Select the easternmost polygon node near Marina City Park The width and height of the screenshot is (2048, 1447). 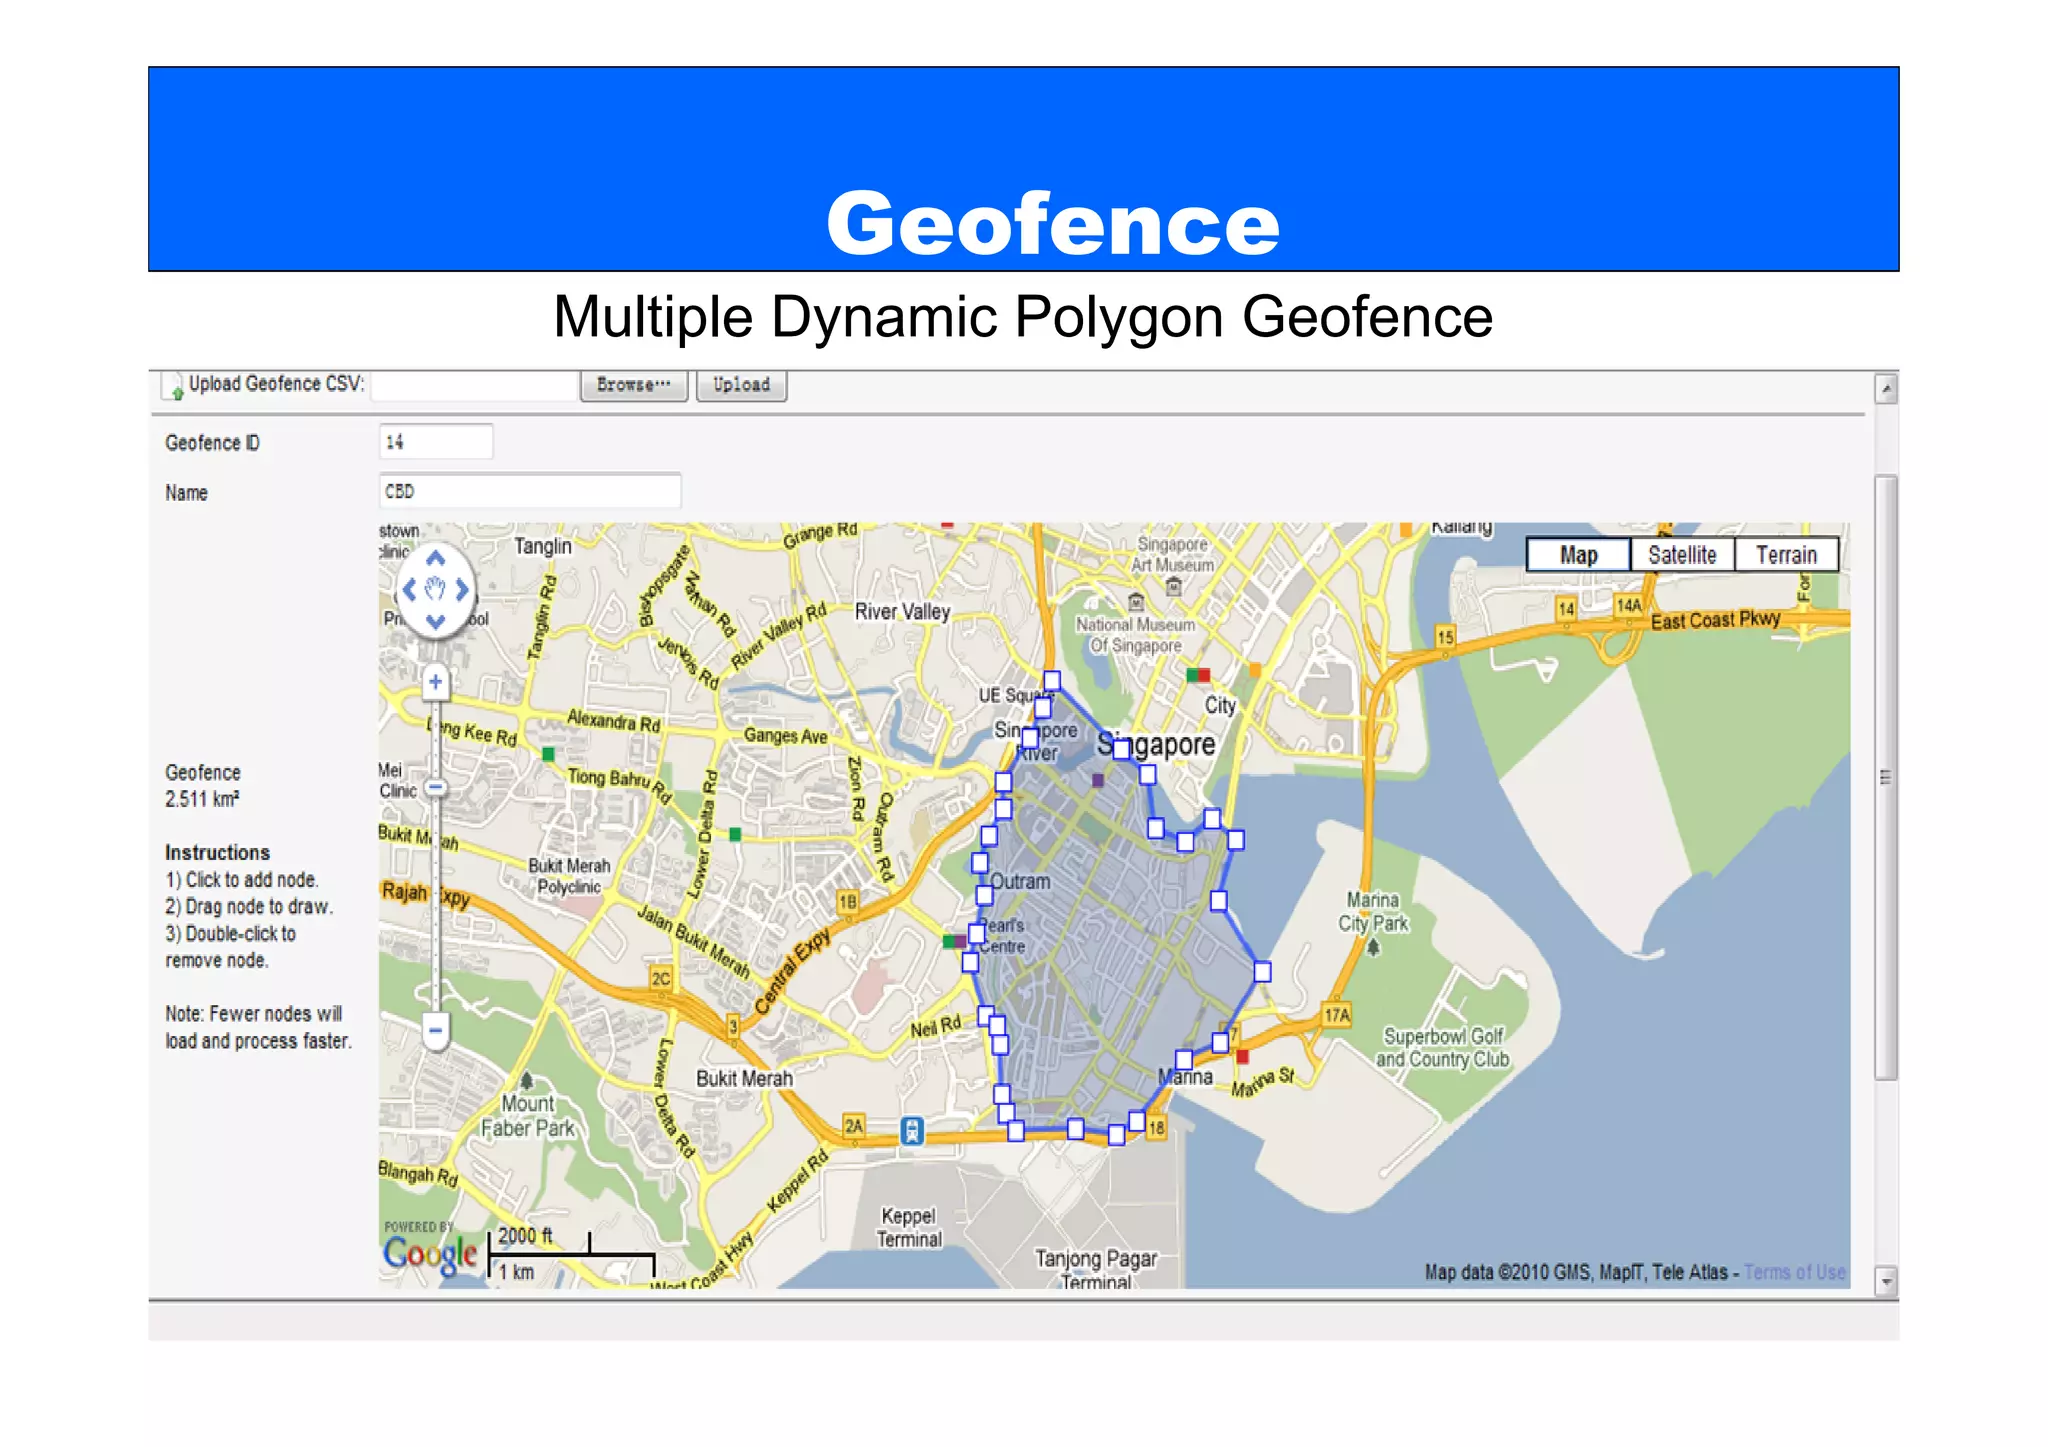coord(1263,971)
